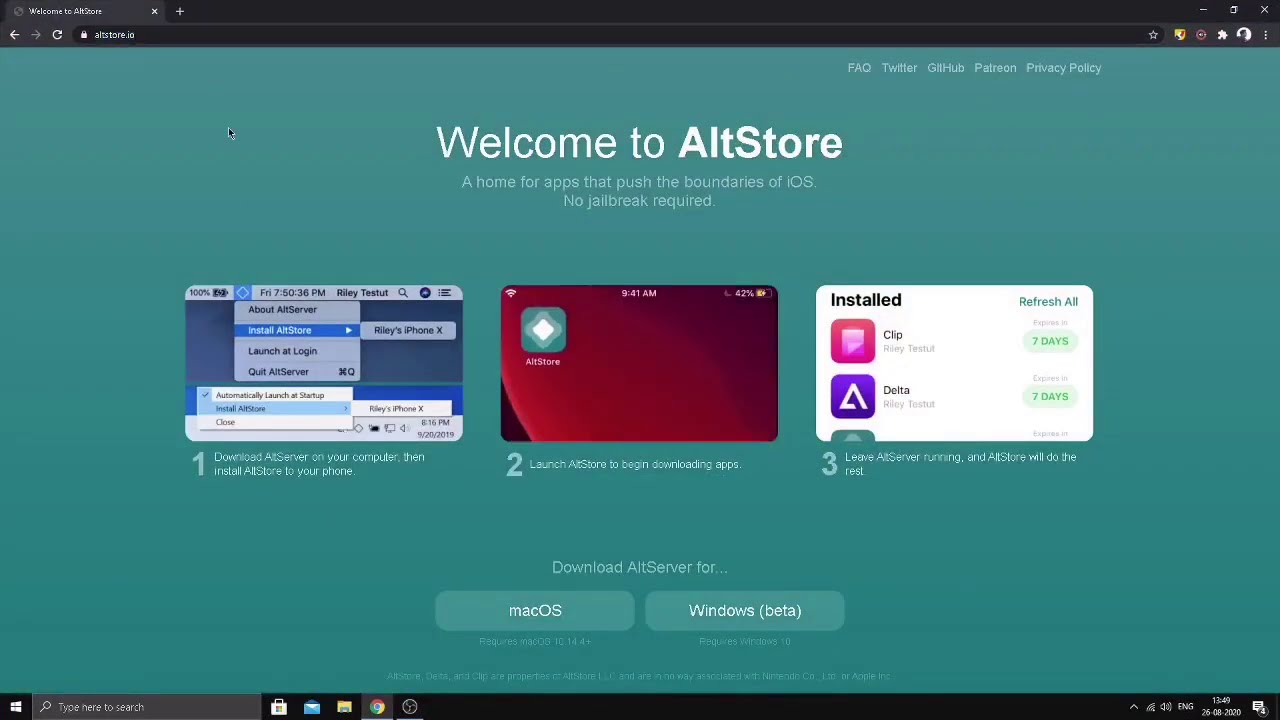Open the Privacy Policy link
Image resolution: width=1280 pixels, height=720 pixels.
tap(1063, 68)
